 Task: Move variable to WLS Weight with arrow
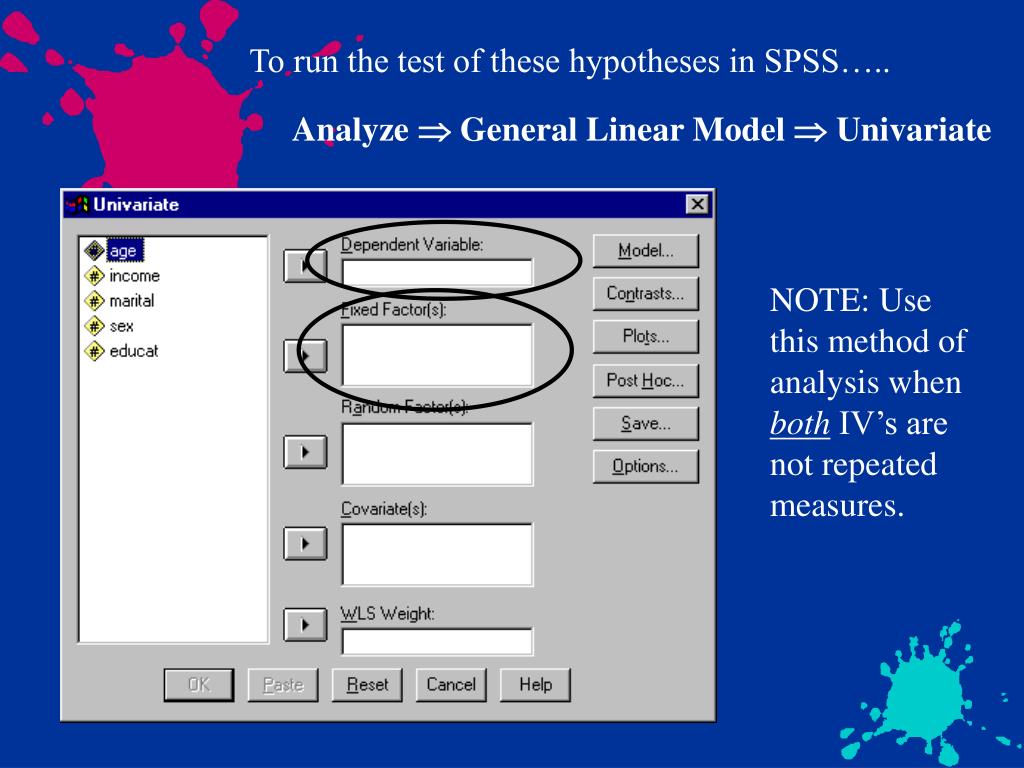coord(305,624)
